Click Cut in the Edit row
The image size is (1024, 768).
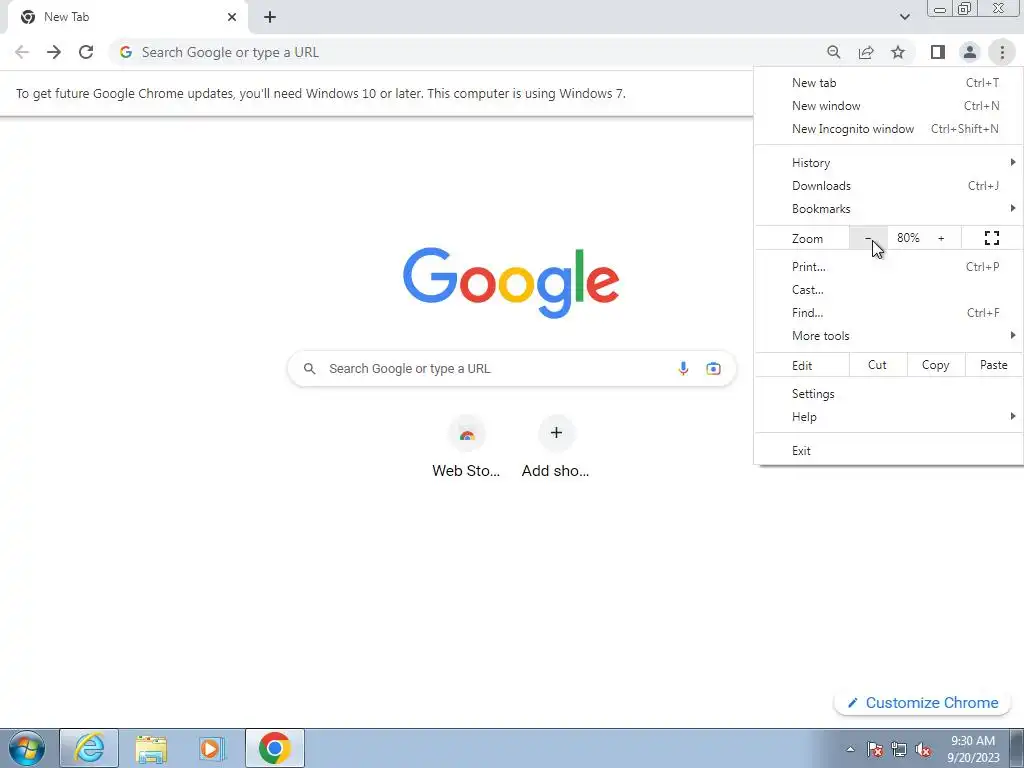click(x=878, y=365)
